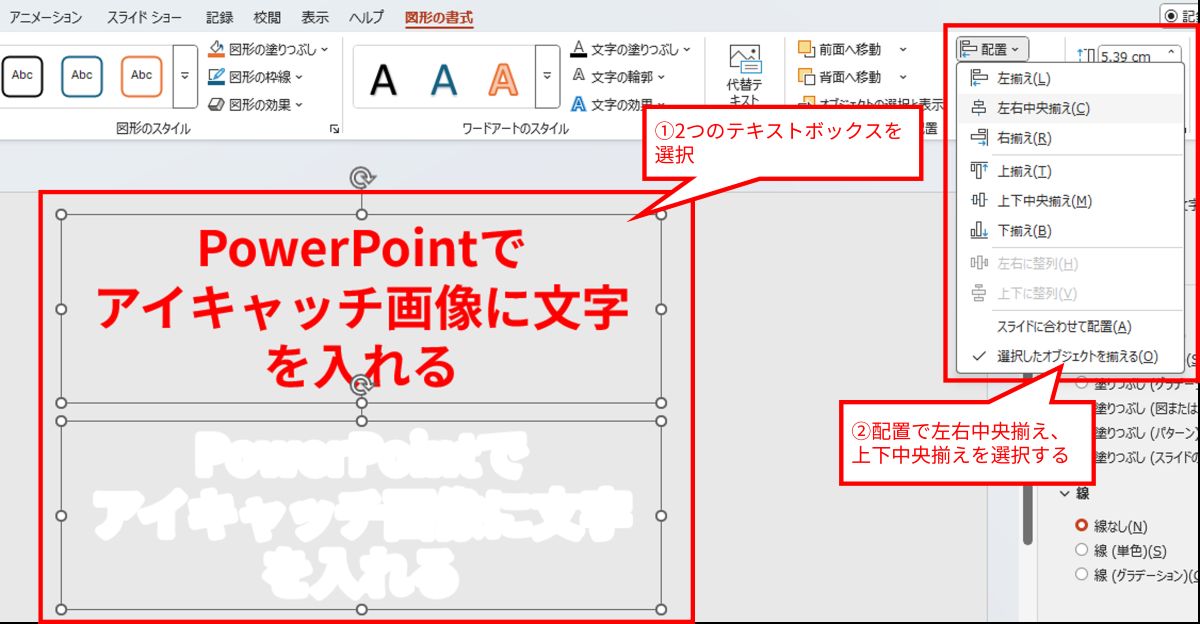Click the red PowerPoint title text box
Viewport: 1200px width, 624px height.
361,309
